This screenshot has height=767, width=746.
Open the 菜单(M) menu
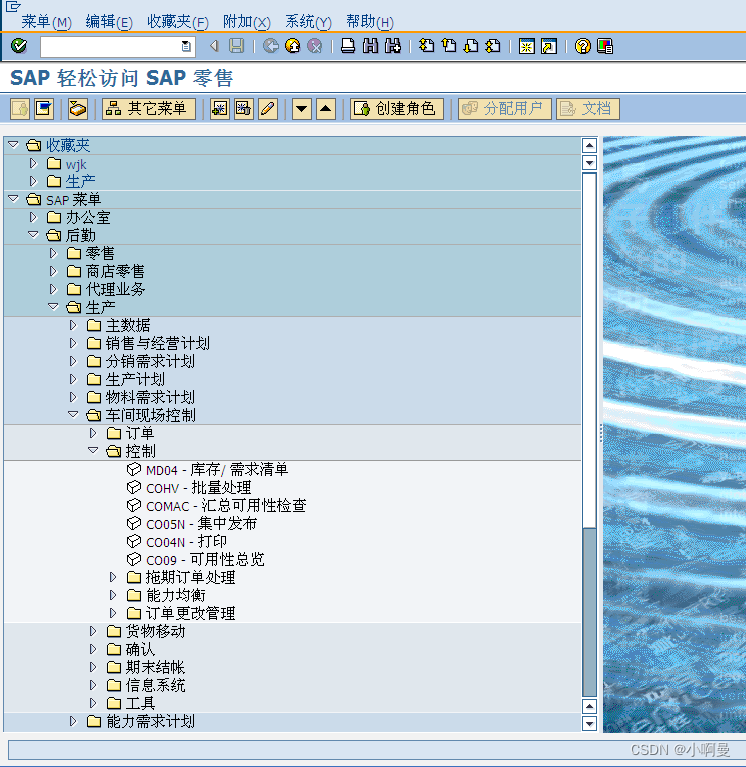coord(46,22)
